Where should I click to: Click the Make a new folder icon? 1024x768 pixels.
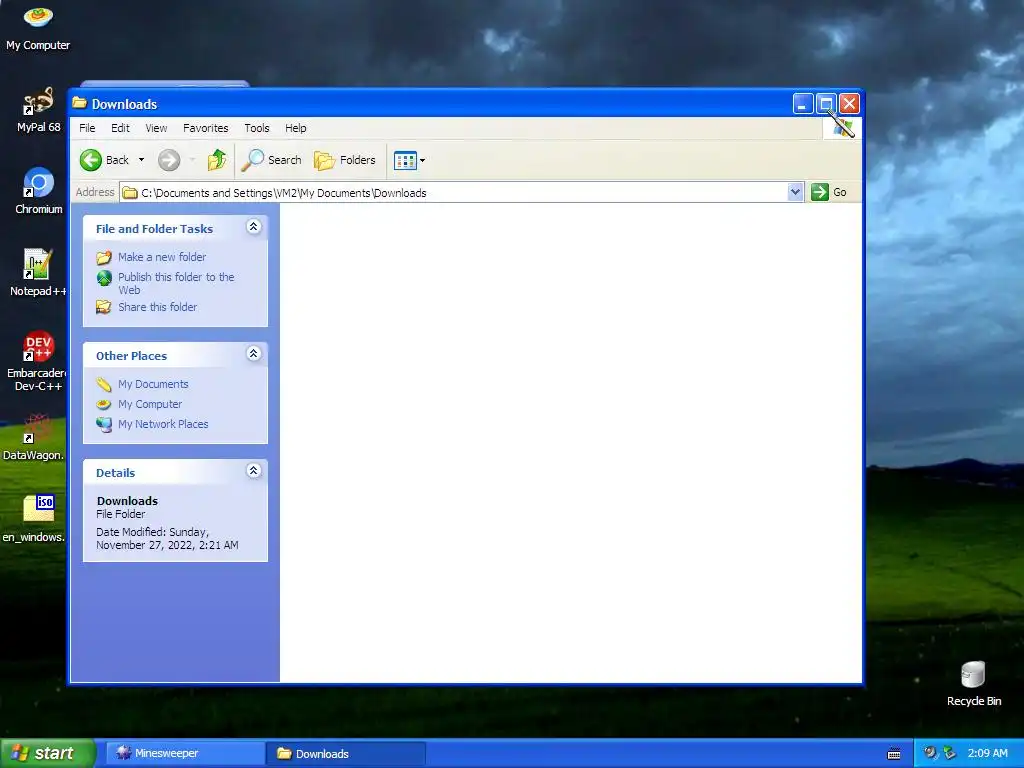104,257
